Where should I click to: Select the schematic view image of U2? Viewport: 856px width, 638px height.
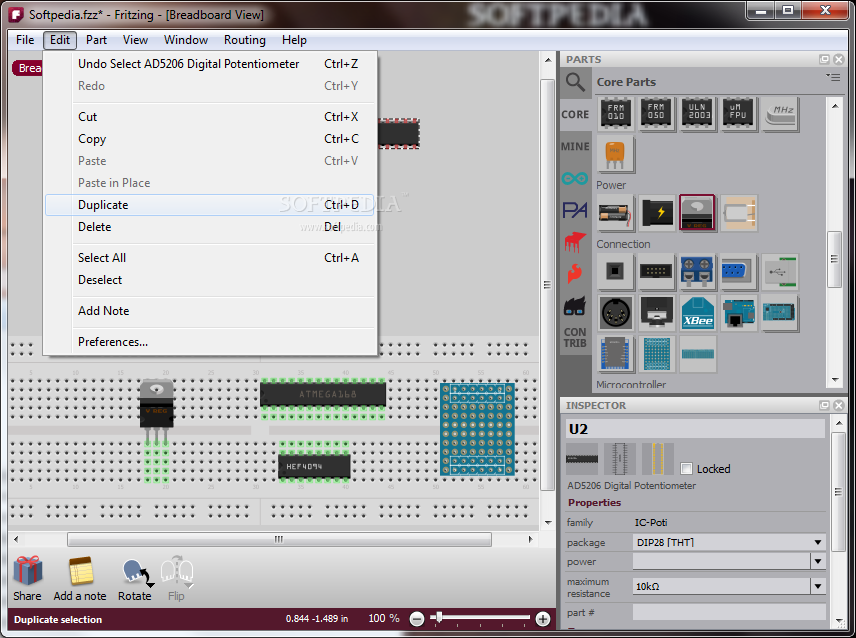[620, 458]
